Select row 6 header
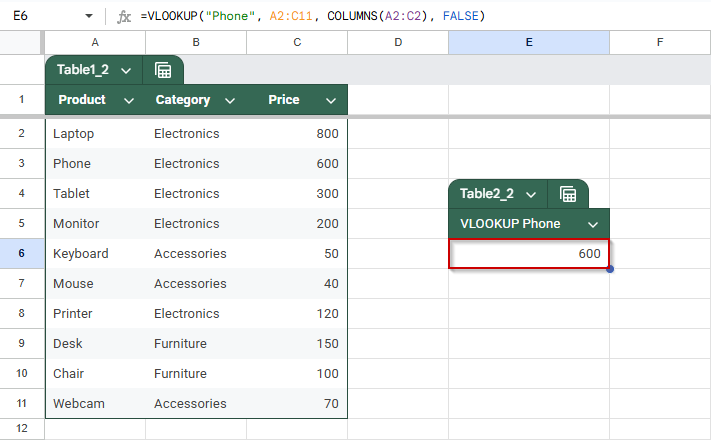 pos(22,253)
